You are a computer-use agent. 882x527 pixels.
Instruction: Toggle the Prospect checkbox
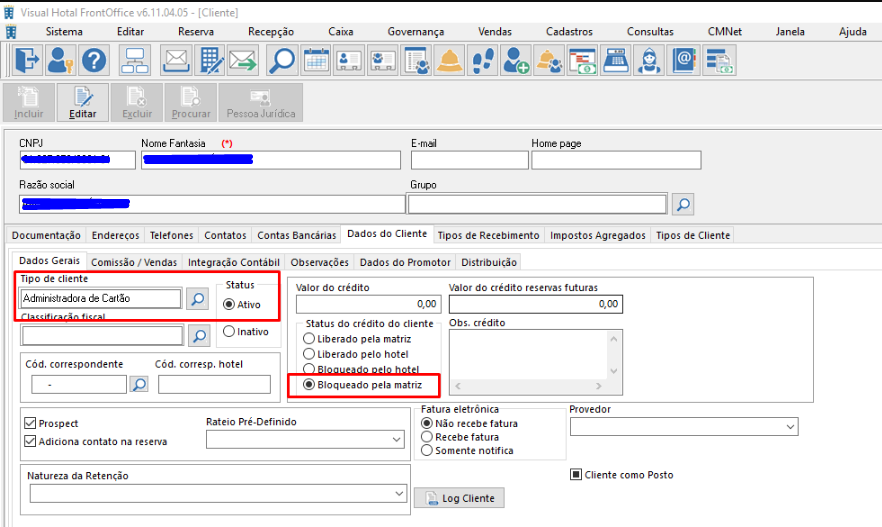click(x=30, y=423)
